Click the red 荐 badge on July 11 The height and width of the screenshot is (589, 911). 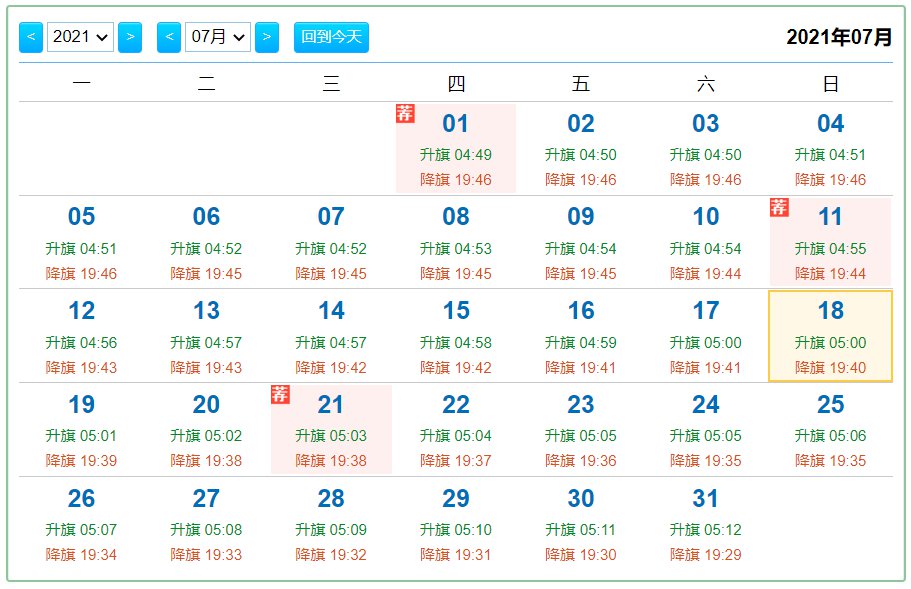tap(779, 207)
